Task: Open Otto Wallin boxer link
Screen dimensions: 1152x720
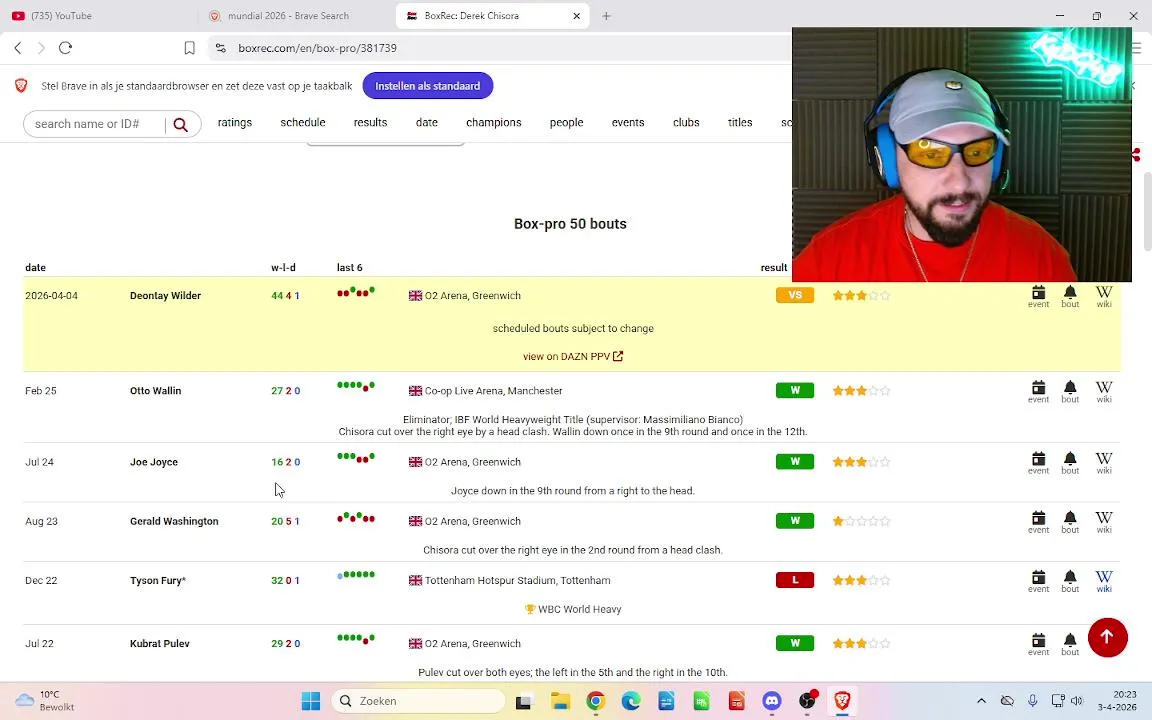Action: click(156, 391)
